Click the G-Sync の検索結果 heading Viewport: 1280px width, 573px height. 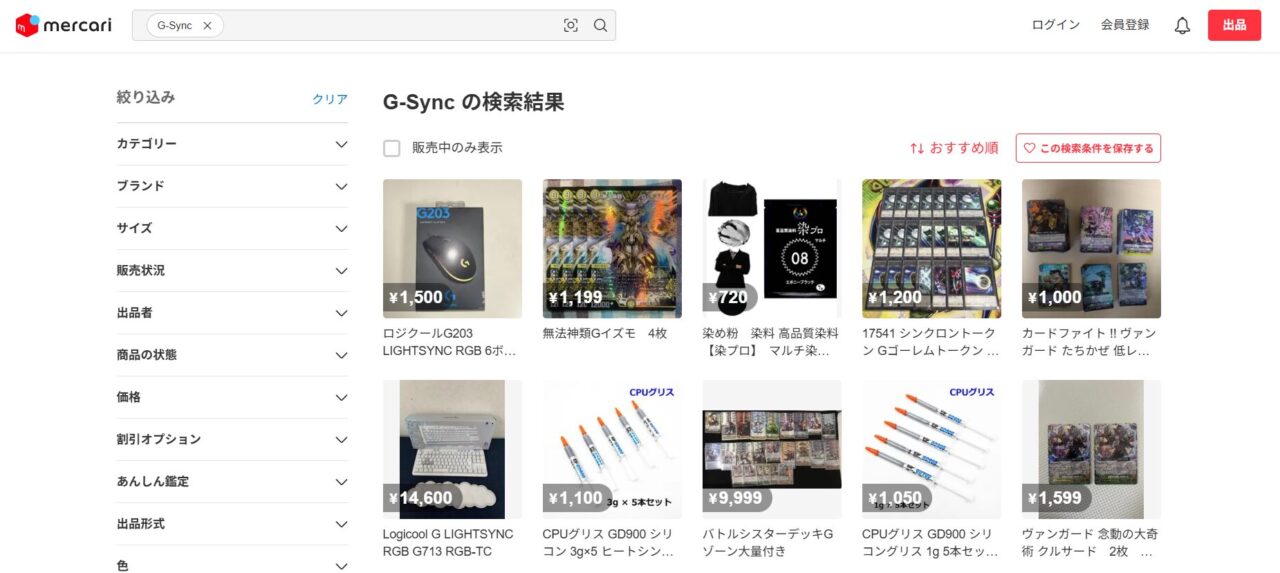tap(474, 101)
